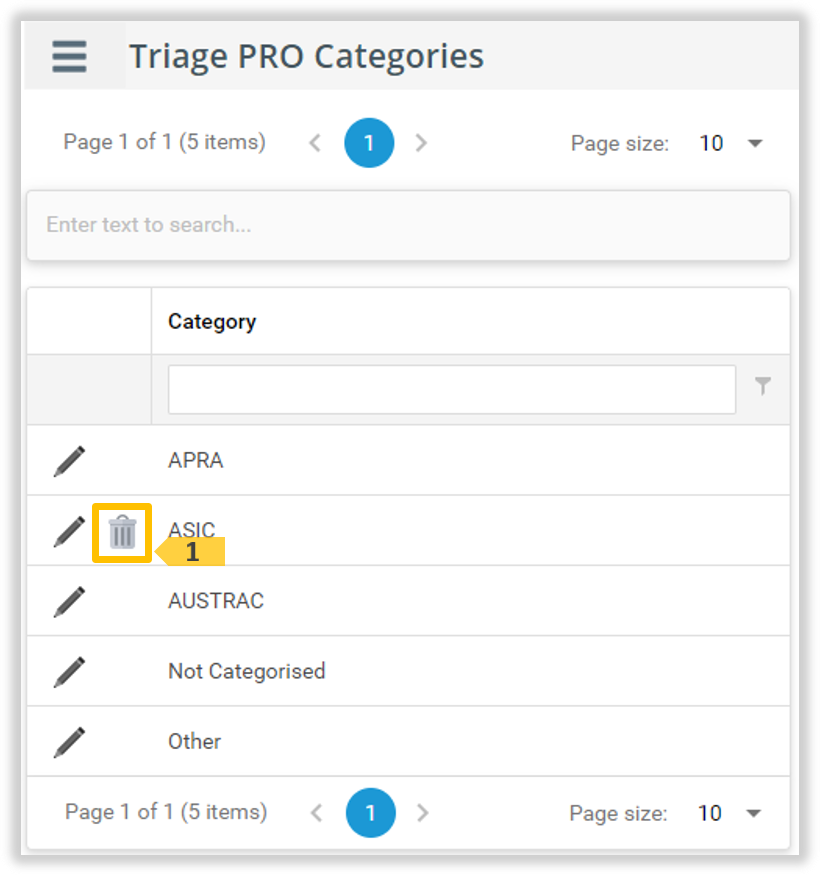Sort by the Category column header
The width and height of the screenshot is (820, 876).
(x=212, y=322)
